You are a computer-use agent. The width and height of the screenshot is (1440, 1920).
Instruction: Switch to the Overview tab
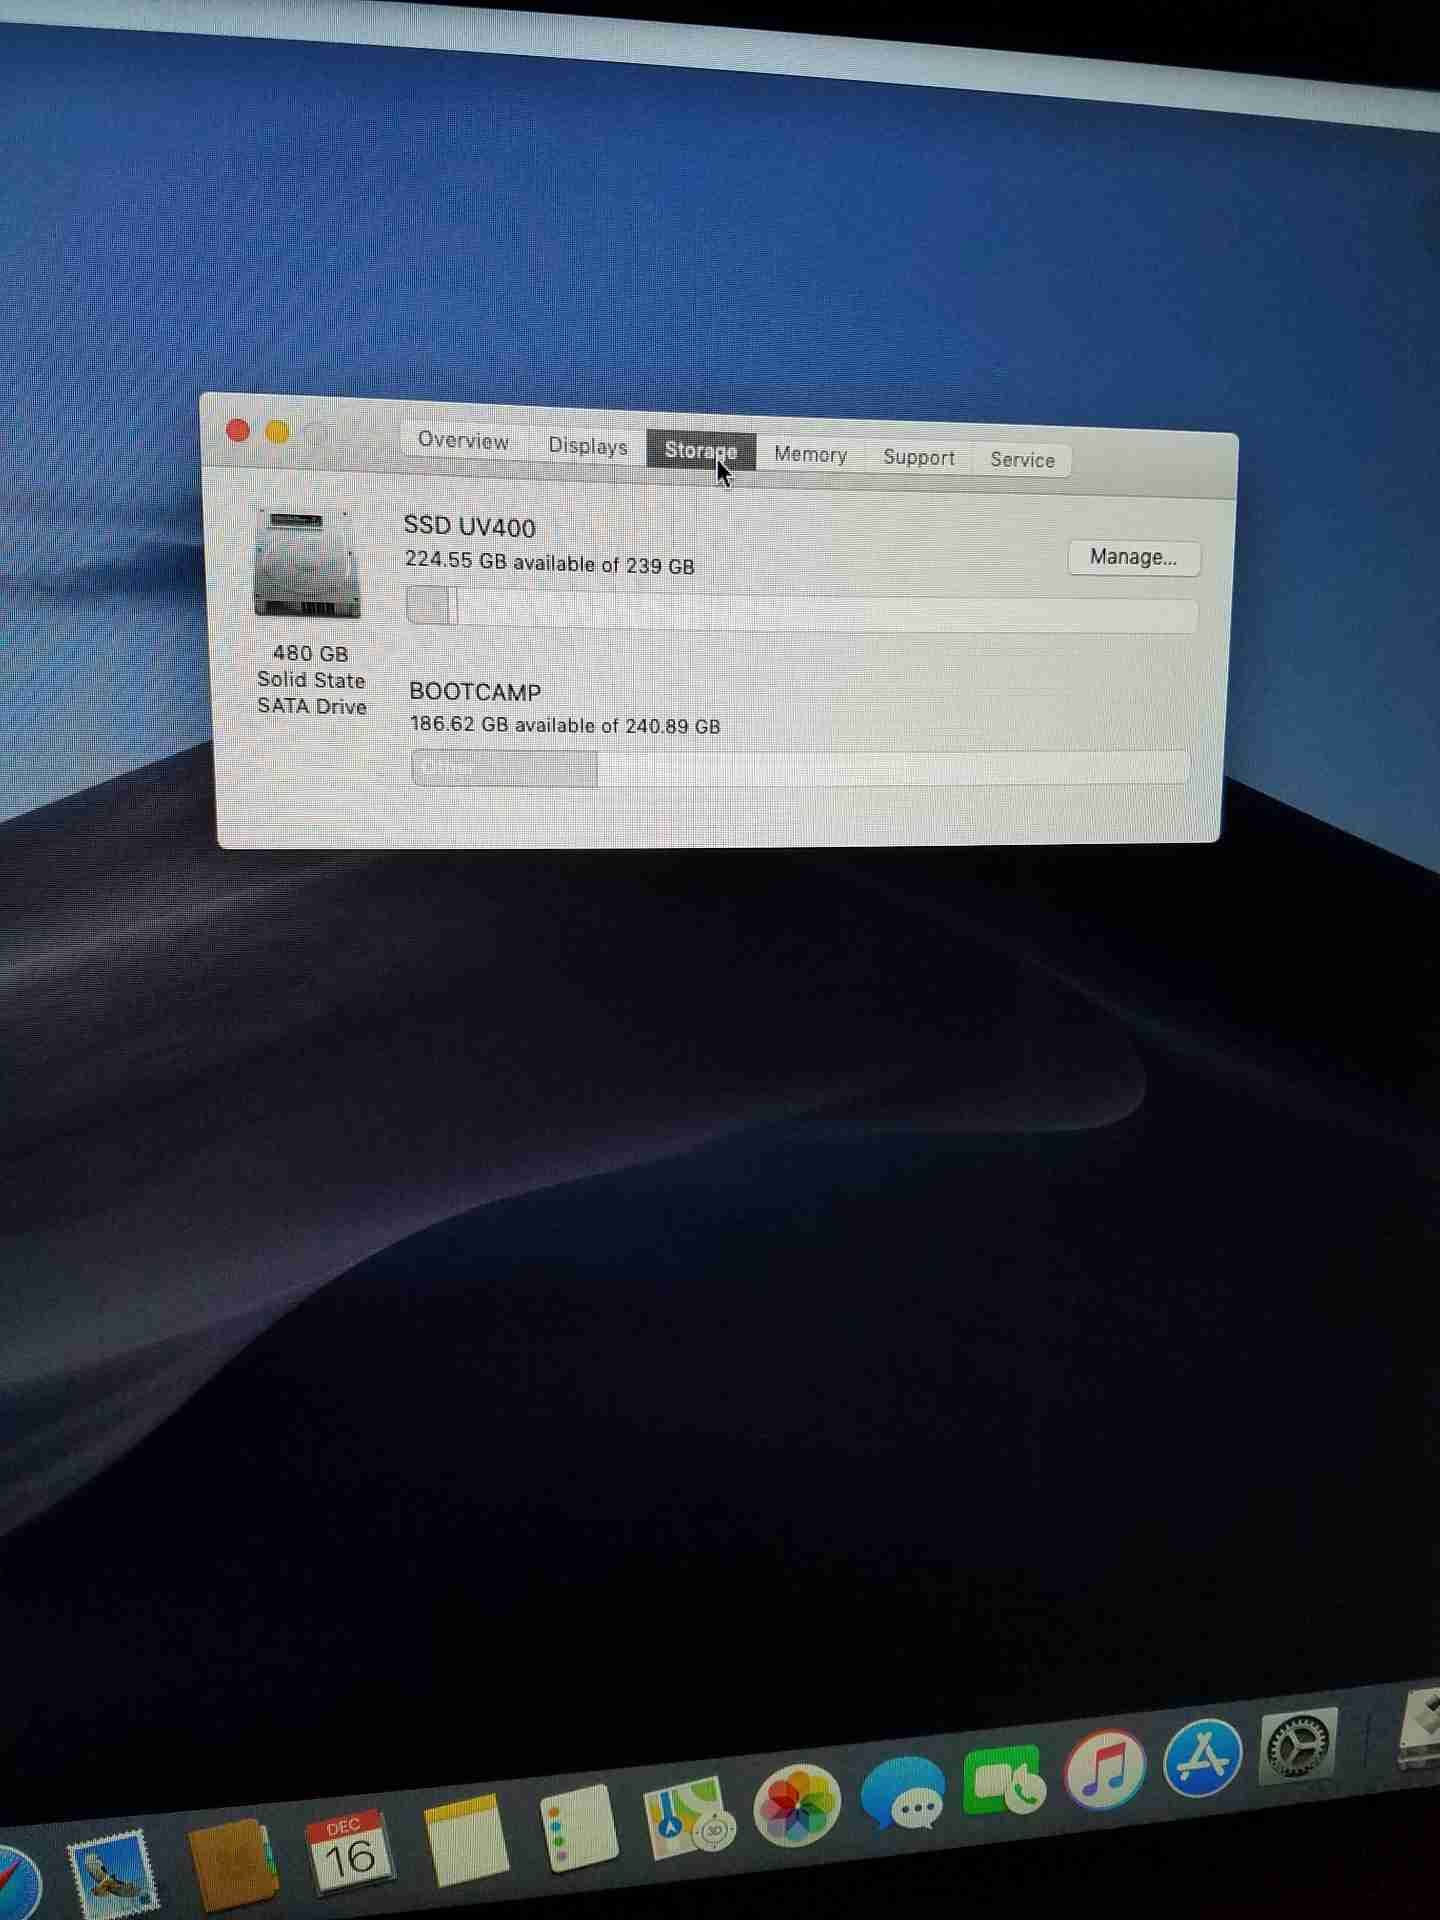463,441
